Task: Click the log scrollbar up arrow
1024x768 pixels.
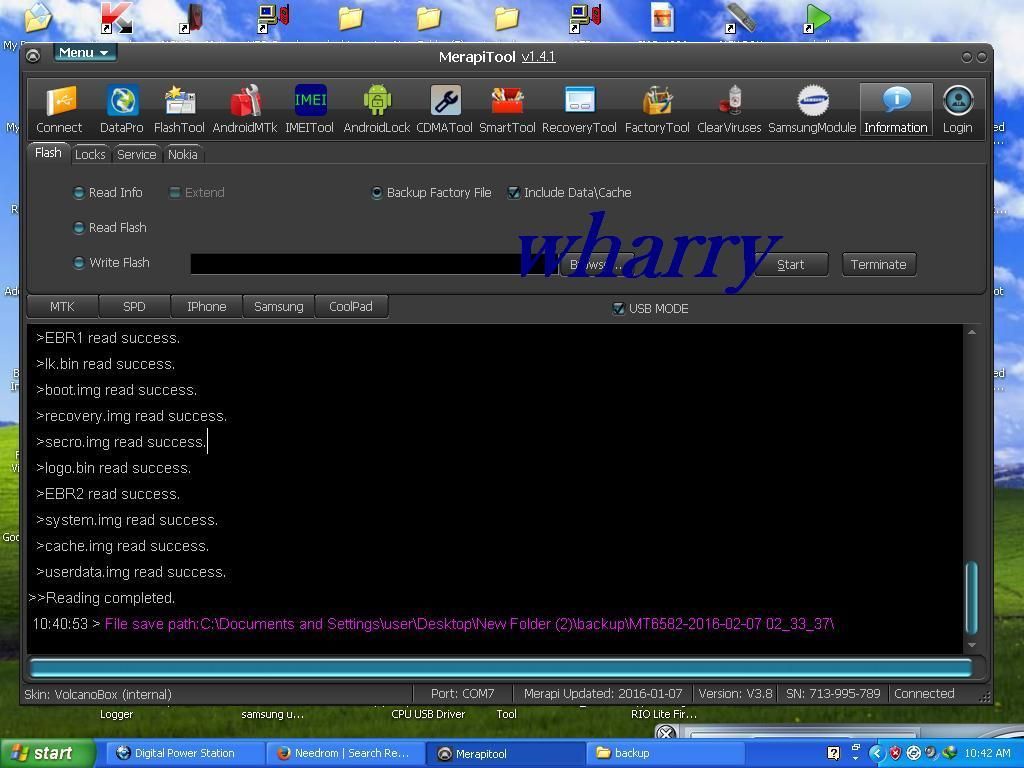Action: click(x=972, y=332)
